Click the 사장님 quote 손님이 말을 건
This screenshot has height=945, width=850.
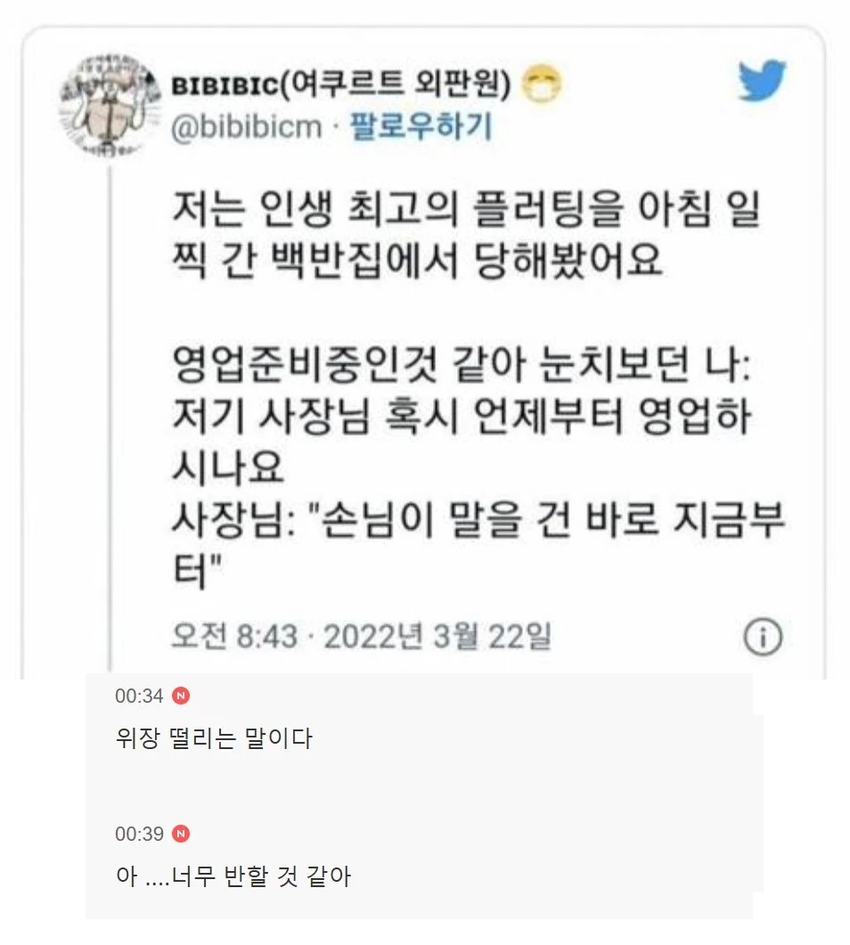pos(478,545)
